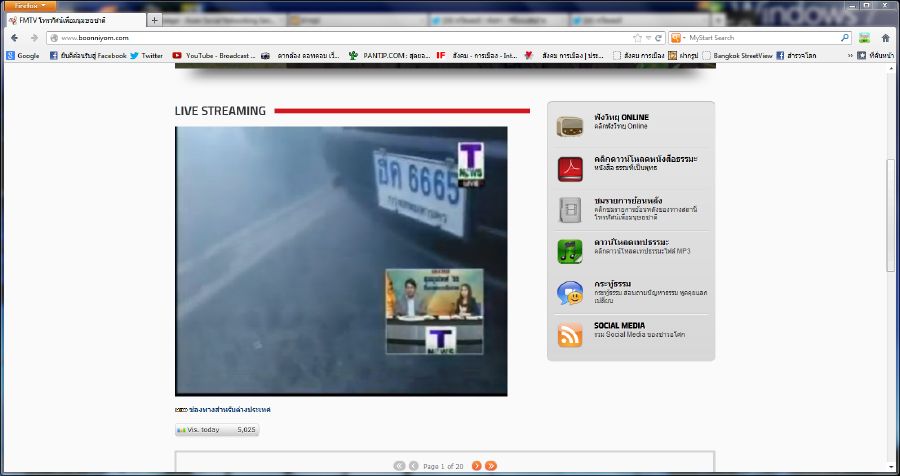900x476 pixels.
Task: Click the red PDF book download icon
Action: [570, 169]
